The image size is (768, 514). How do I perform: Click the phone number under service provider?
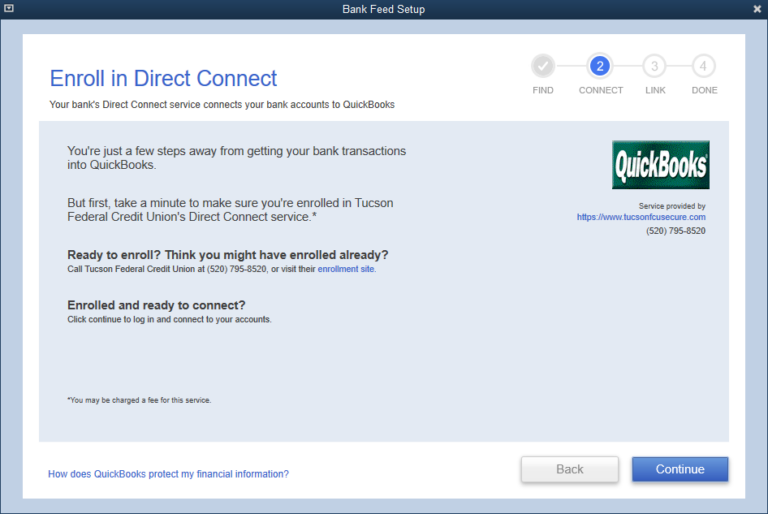click(x=675, y=231)
